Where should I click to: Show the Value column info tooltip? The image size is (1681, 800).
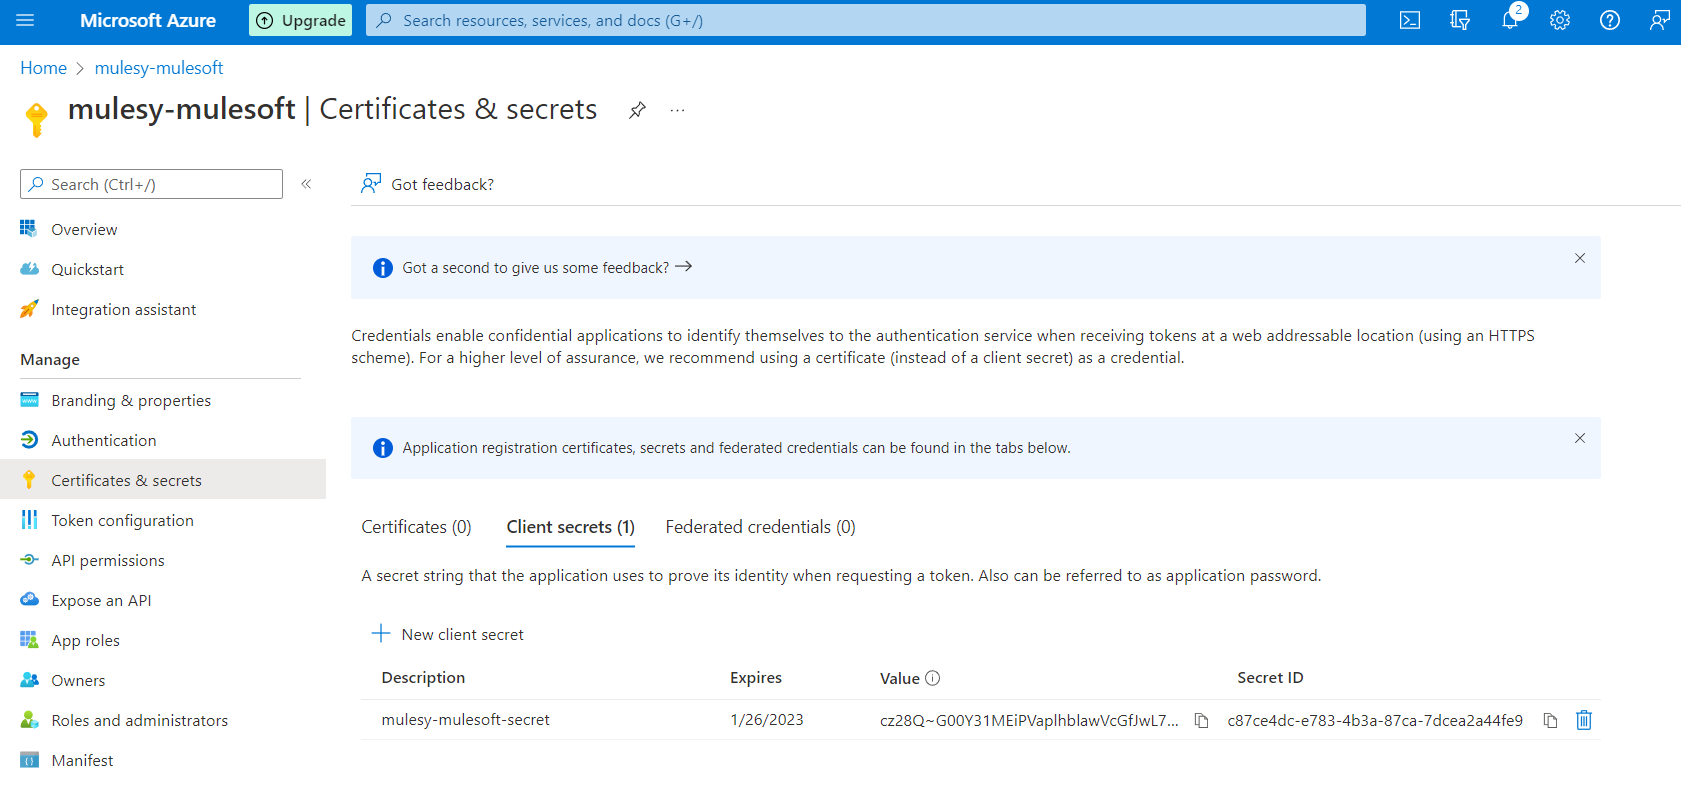point(933,678)
